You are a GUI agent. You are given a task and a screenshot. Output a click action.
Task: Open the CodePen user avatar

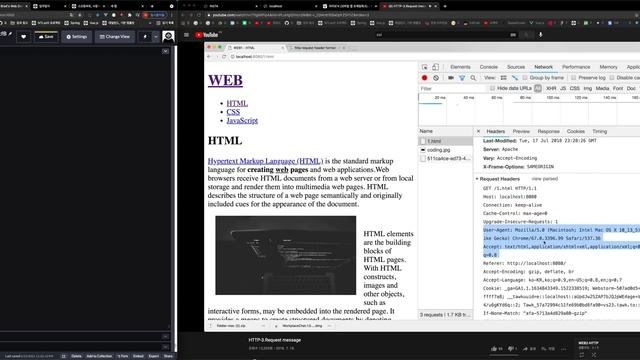(x=168, y=37)
